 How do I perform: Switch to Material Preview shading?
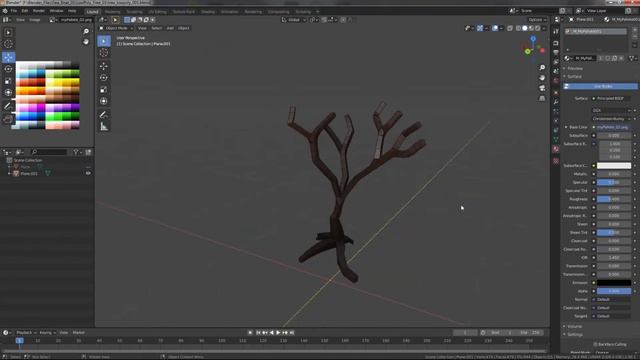531,28
